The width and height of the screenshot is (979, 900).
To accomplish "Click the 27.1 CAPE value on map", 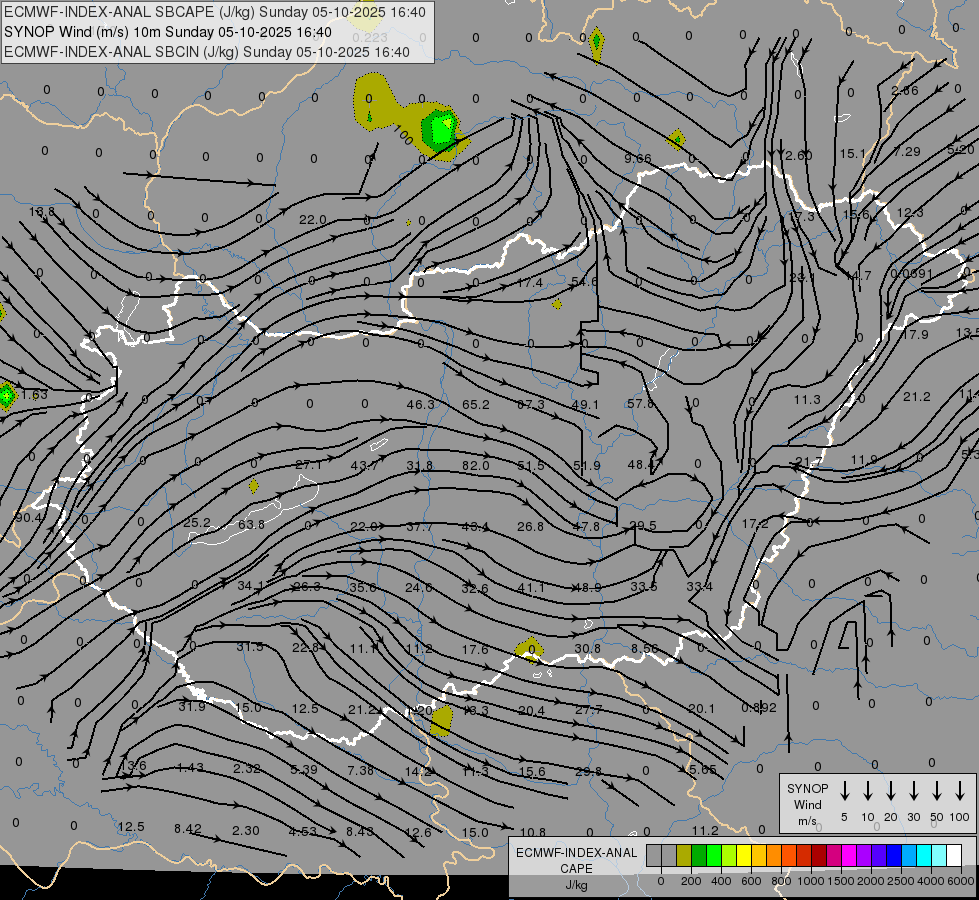I will click(308, 465).
